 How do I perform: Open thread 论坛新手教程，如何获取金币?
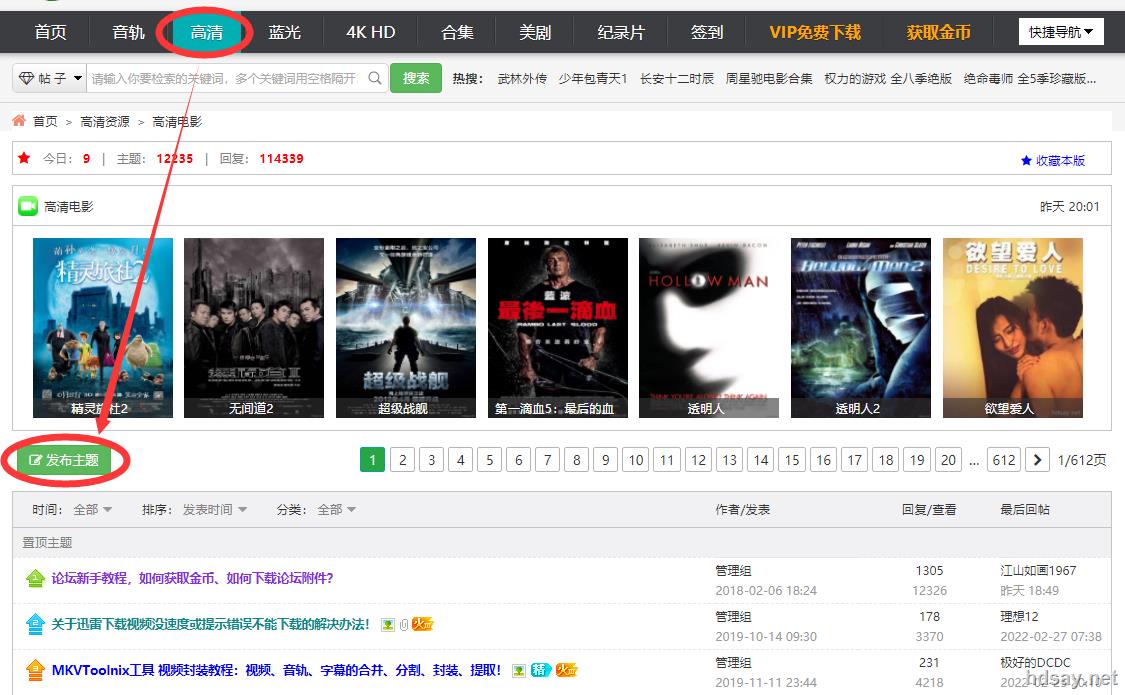(192, 578)
